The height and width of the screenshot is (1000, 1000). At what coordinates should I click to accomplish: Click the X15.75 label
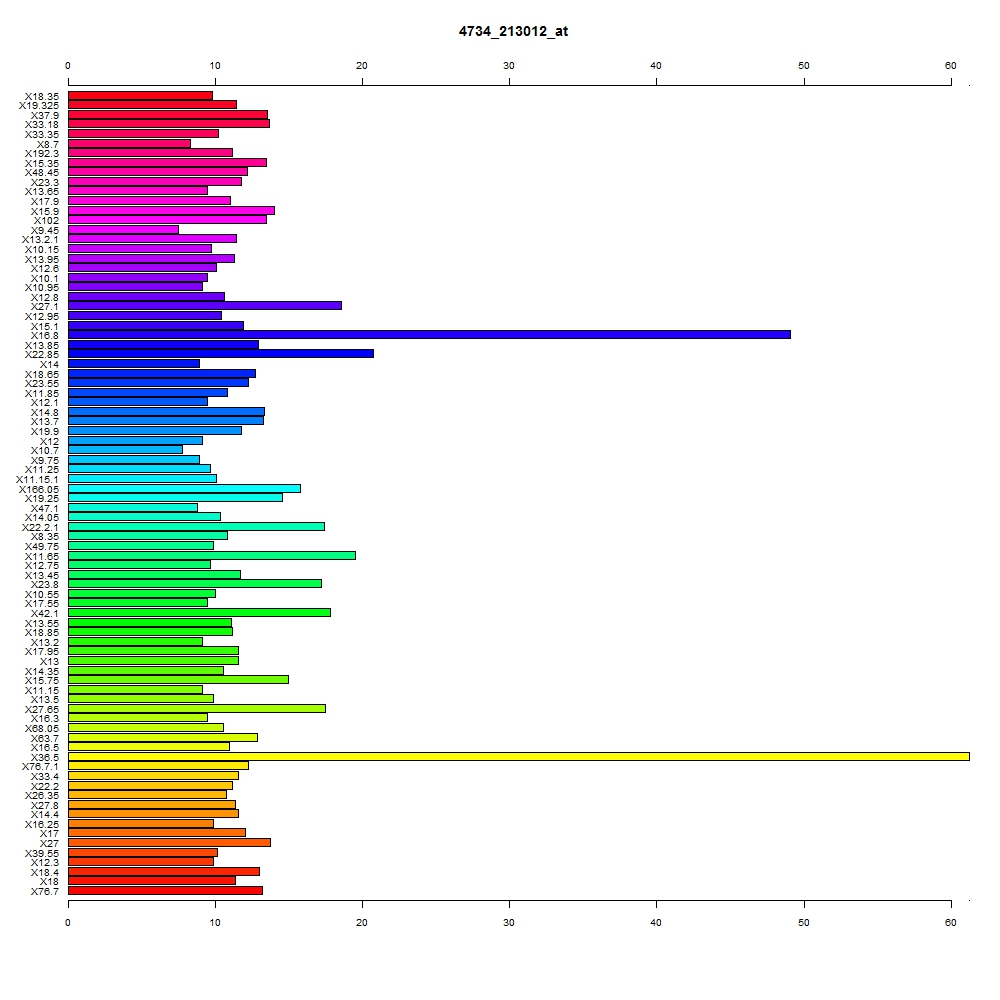click(x=41, y=680)
